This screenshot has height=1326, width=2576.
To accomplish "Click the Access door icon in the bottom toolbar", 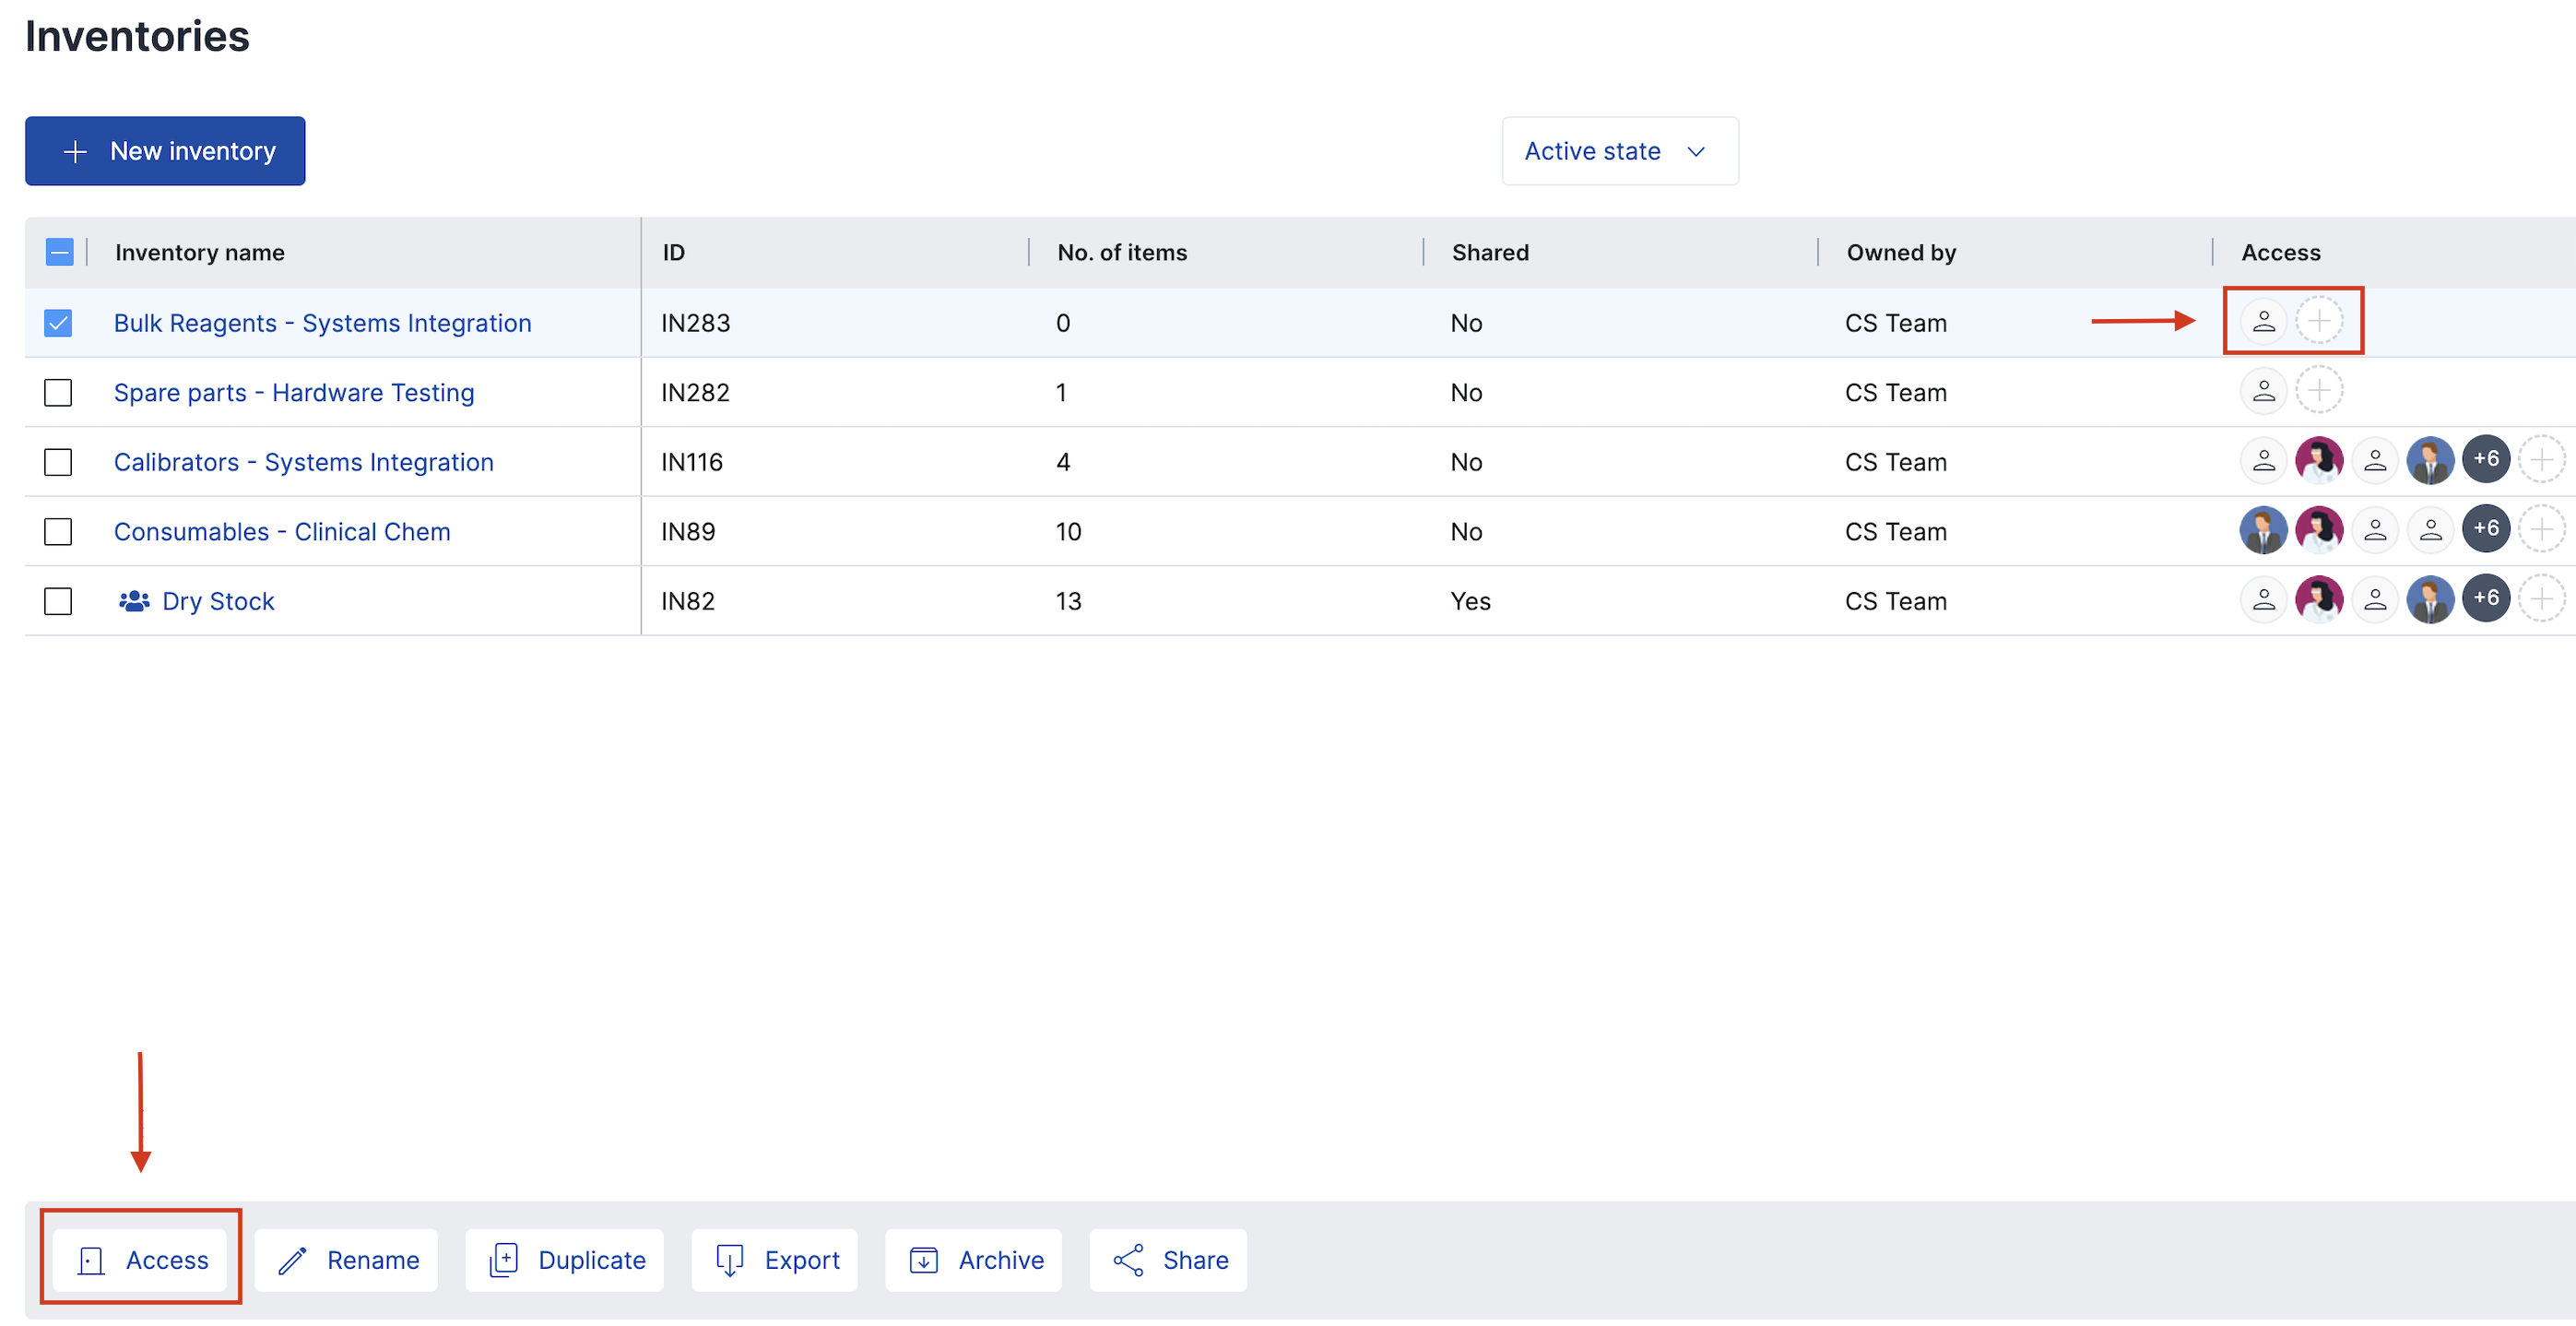I will [x=92, y=1260].
